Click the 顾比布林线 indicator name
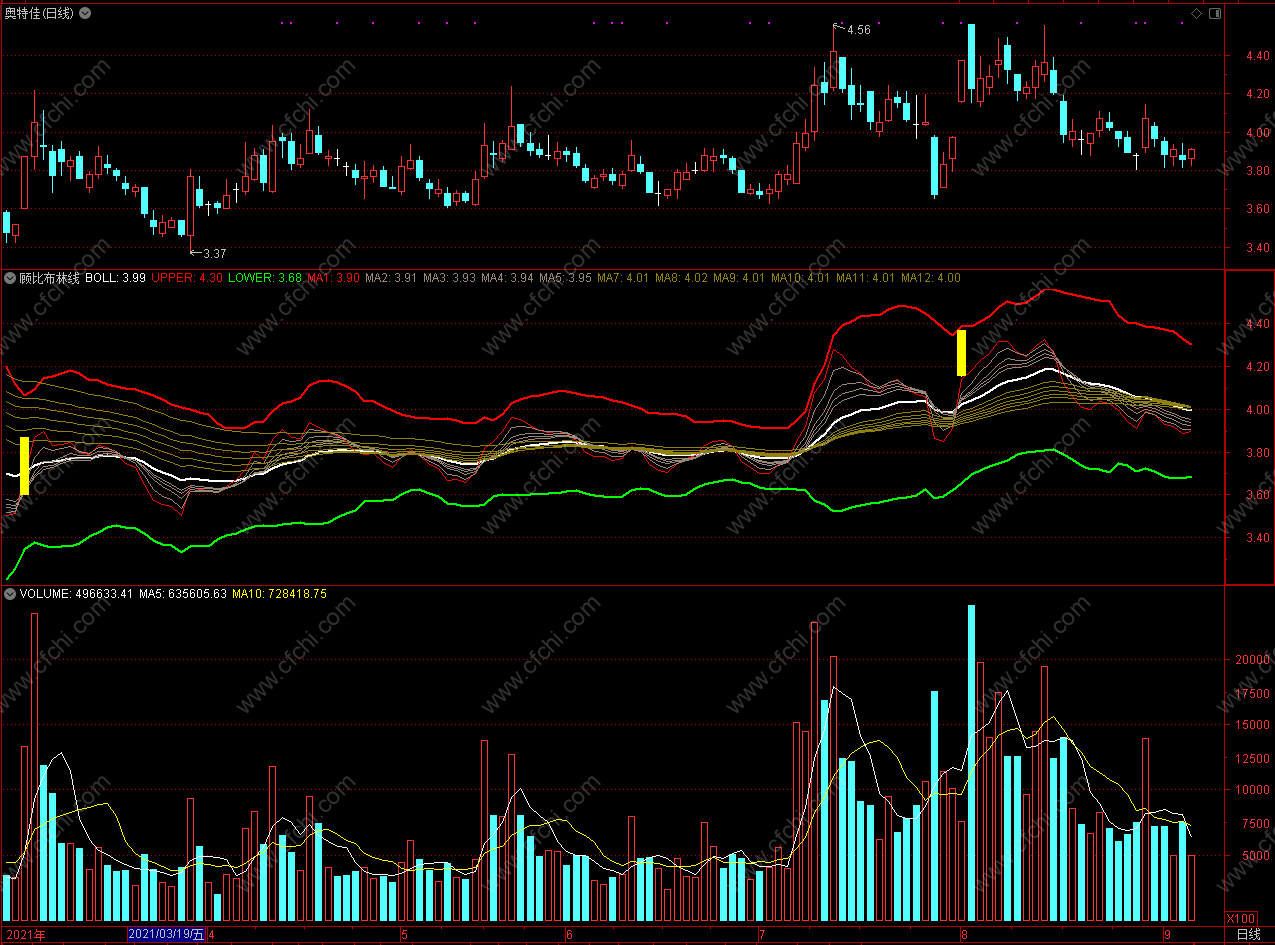1275x945 pixels. [x=49, y=278]
